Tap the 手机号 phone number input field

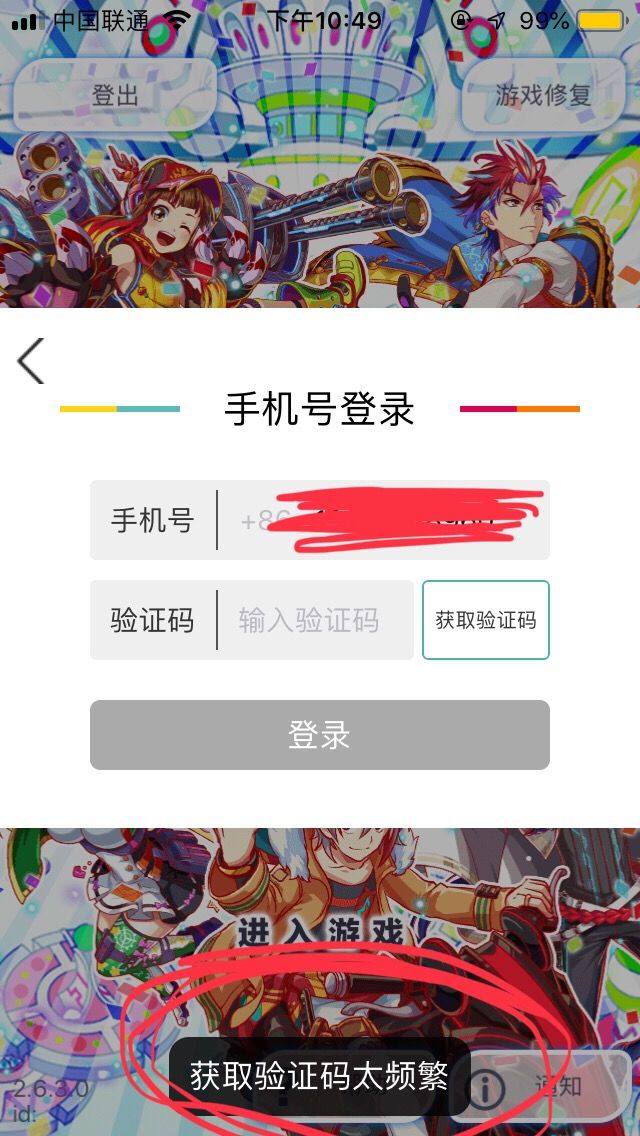coord(320,520)
